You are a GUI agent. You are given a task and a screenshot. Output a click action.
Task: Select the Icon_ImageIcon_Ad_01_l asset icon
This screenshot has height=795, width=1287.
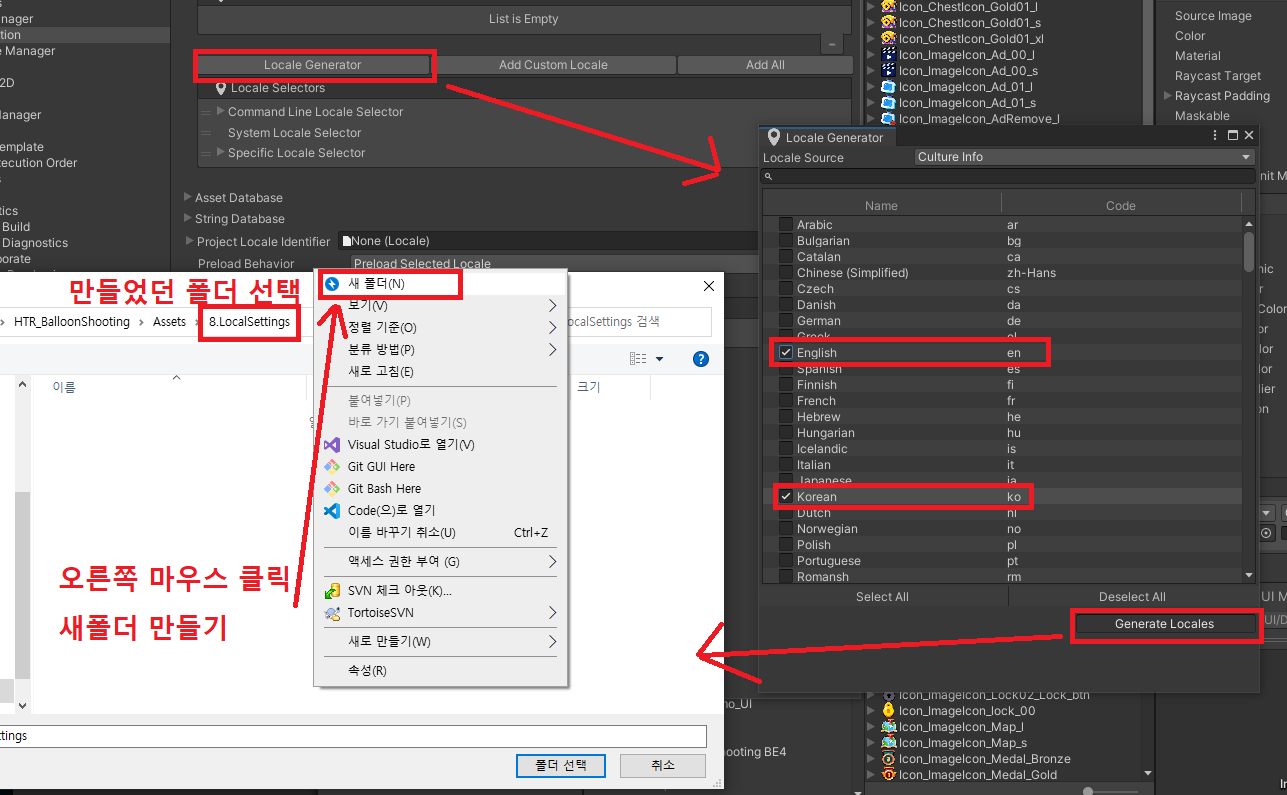click(x=888, y=86)
